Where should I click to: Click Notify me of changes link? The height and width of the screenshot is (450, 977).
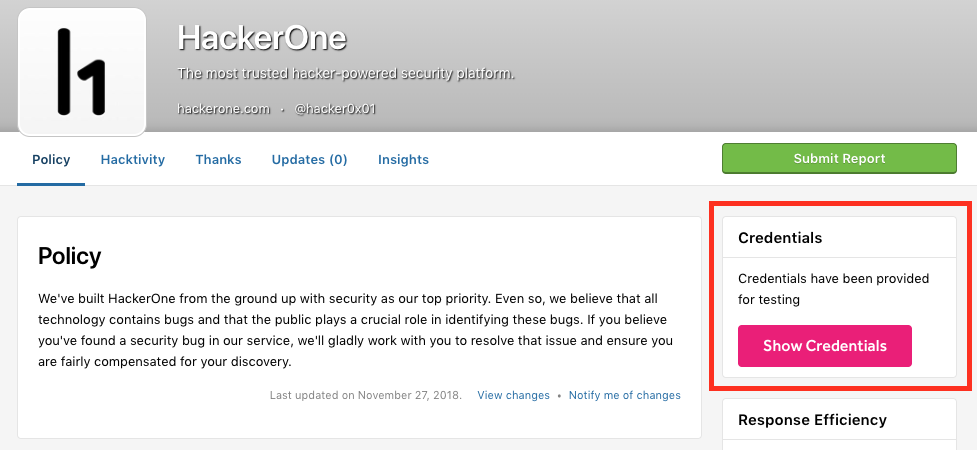pos(624,395)
